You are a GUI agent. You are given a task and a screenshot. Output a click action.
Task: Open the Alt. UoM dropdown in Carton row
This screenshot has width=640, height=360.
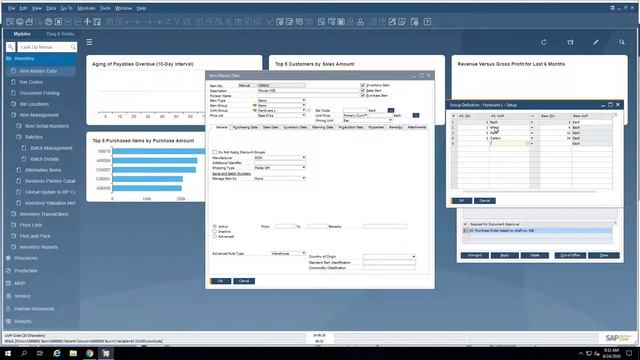coord(531,138)
